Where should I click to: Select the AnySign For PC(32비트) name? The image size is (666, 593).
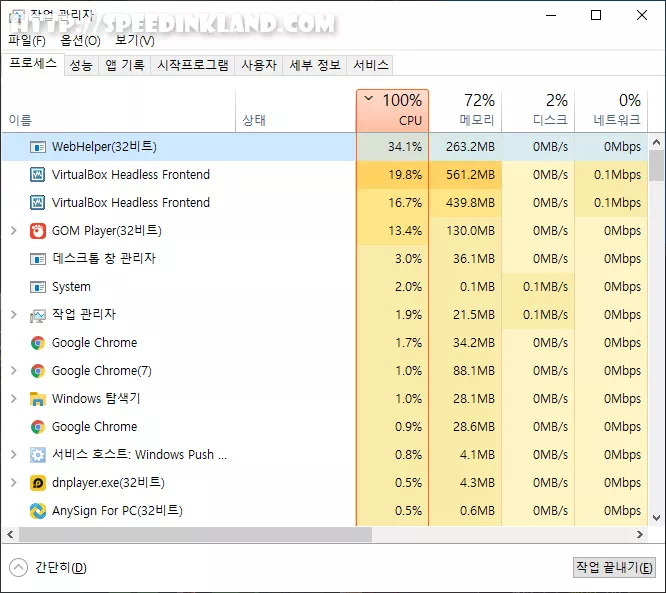pyautogui.click(x=117, y=511)
